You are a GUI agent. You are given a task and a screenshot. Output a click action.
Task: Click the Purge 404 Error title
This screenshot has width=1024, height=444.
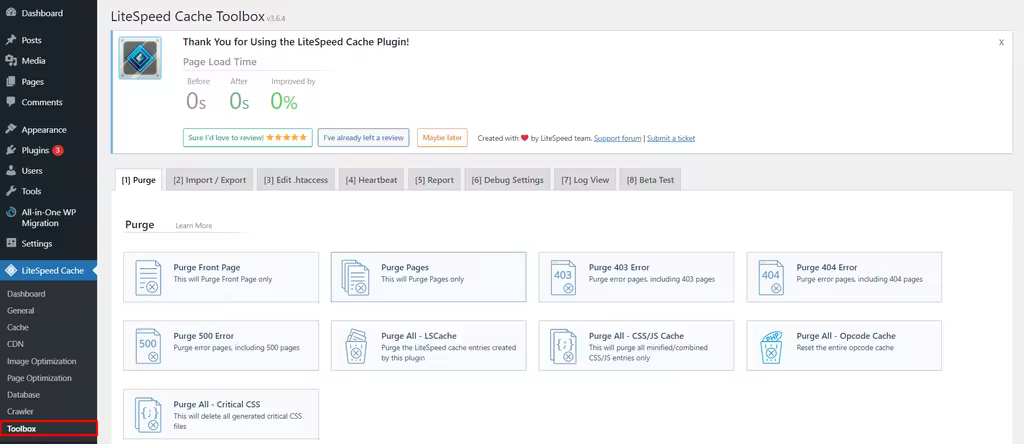click(827, 268)
